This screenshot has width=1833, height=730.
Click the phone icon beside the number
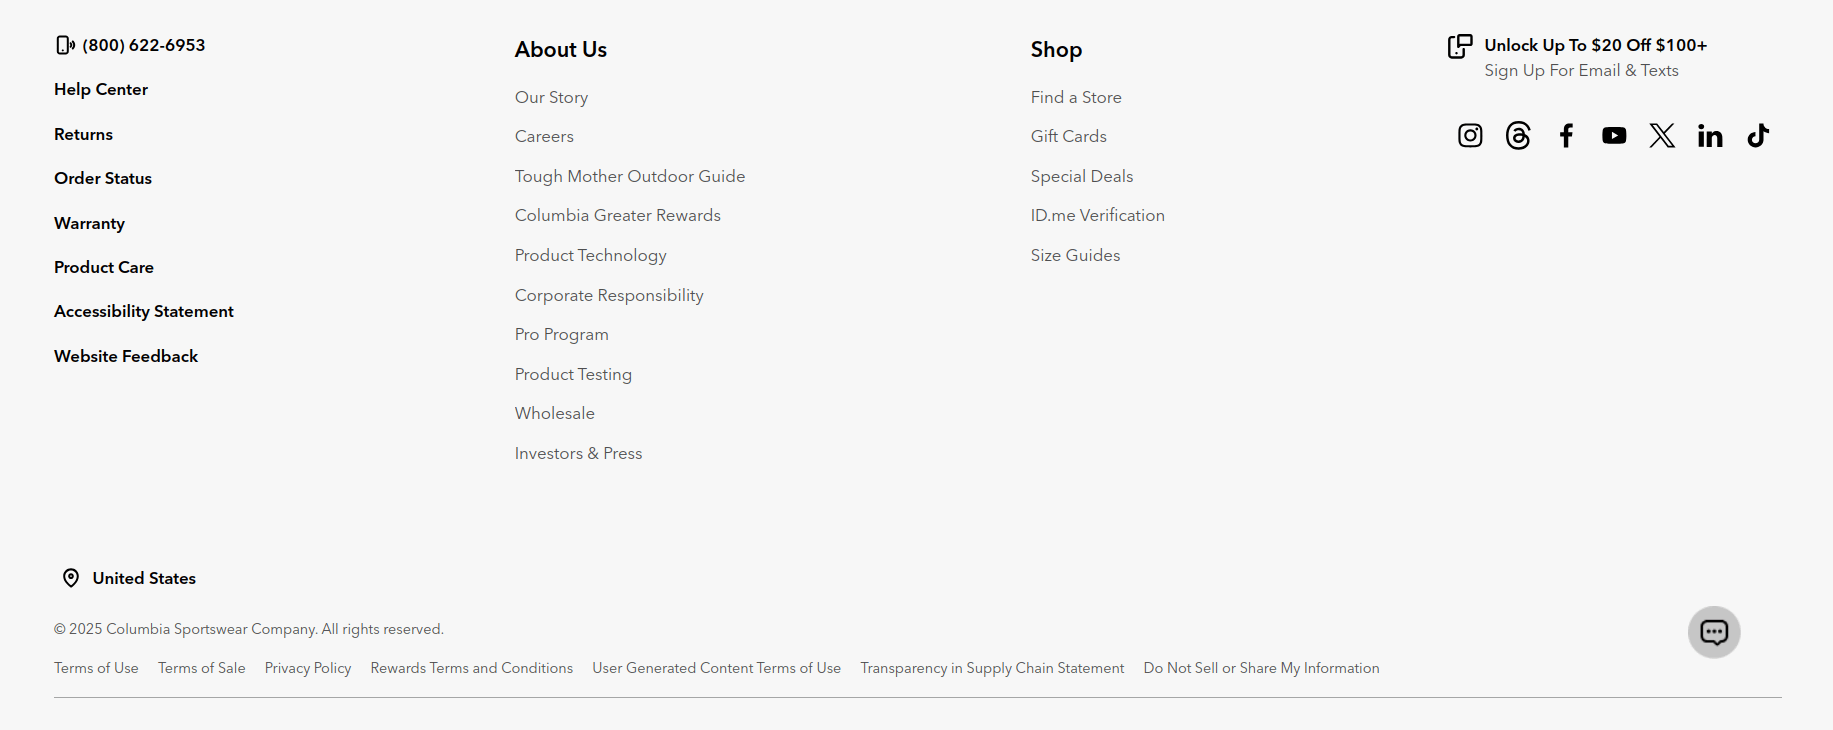[65, 45]
